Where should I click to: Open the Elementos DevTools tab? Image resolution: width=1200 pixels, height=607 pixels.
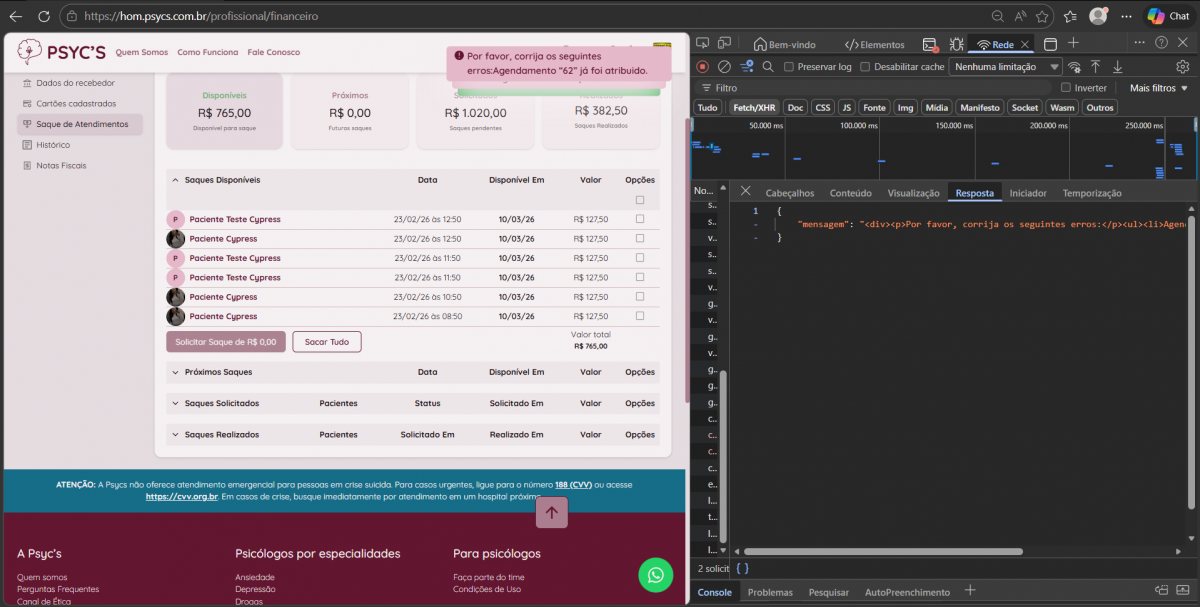(874, 44)
